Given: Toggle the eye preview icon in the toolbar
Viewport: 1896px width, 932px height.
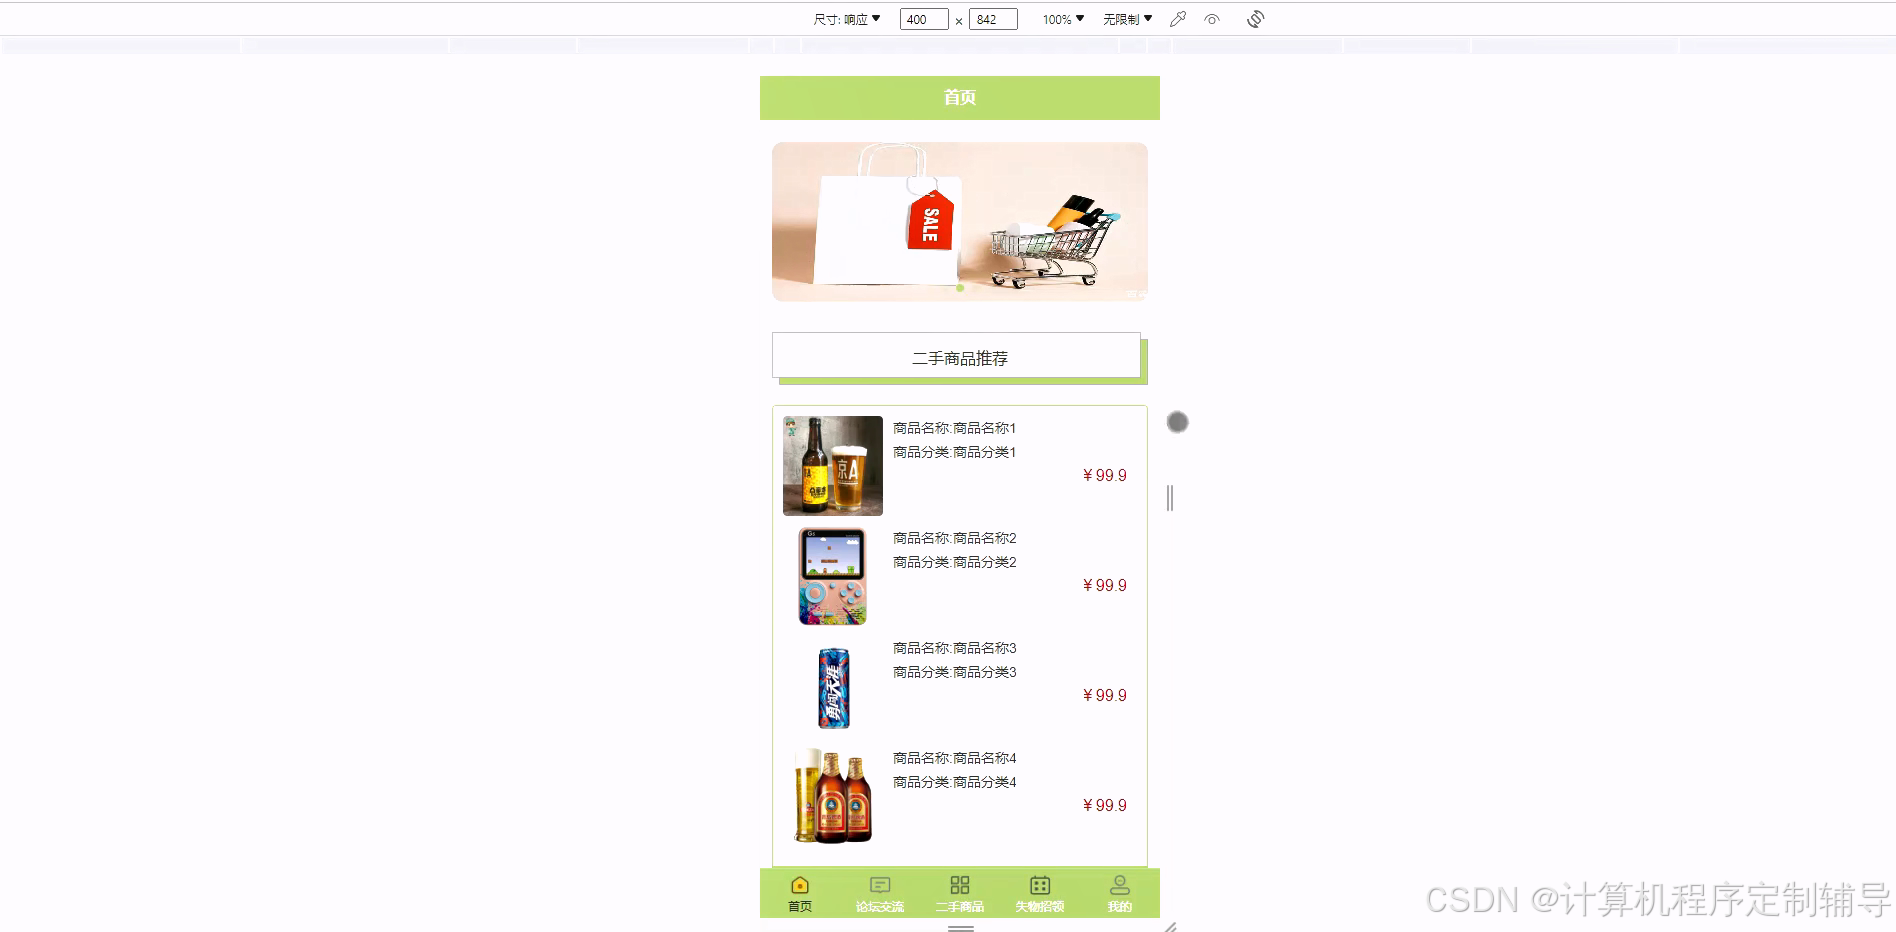Looking at the screenshot, I should click(x=1213, y=18).
